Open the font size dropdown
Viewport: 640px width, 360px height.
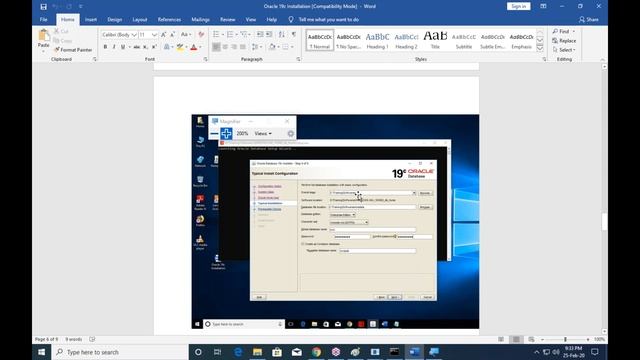[154, 35]
